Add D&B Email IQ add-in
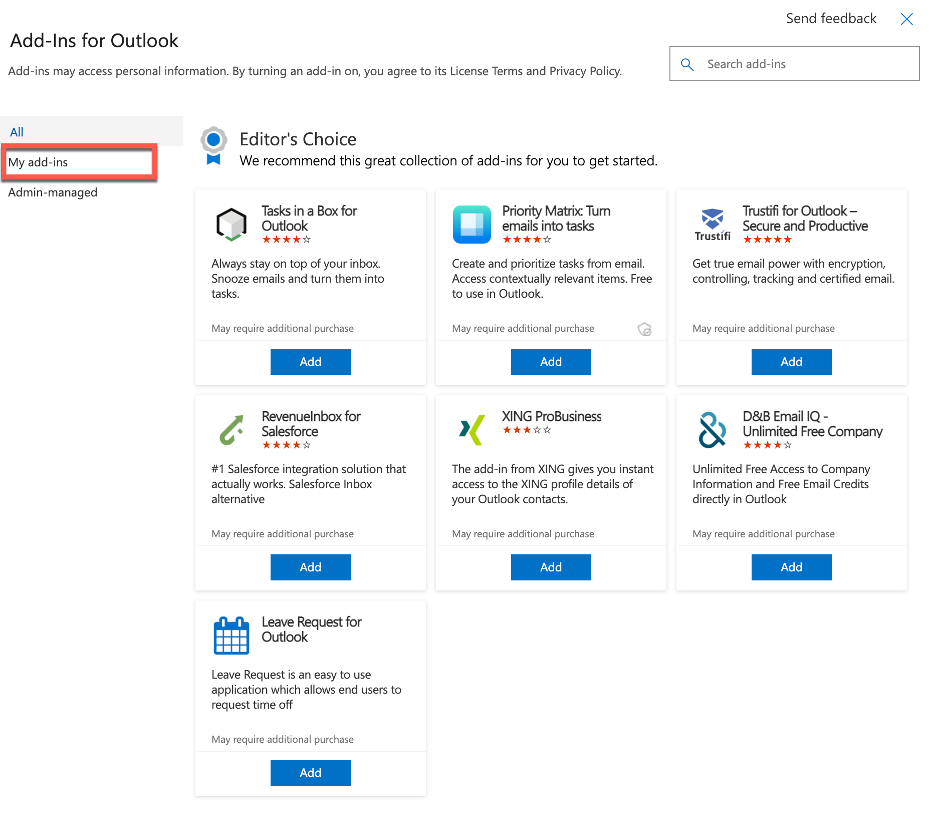The width and height of the screenshot is (936, 824). pyautogui.click(x=792, y=567)
